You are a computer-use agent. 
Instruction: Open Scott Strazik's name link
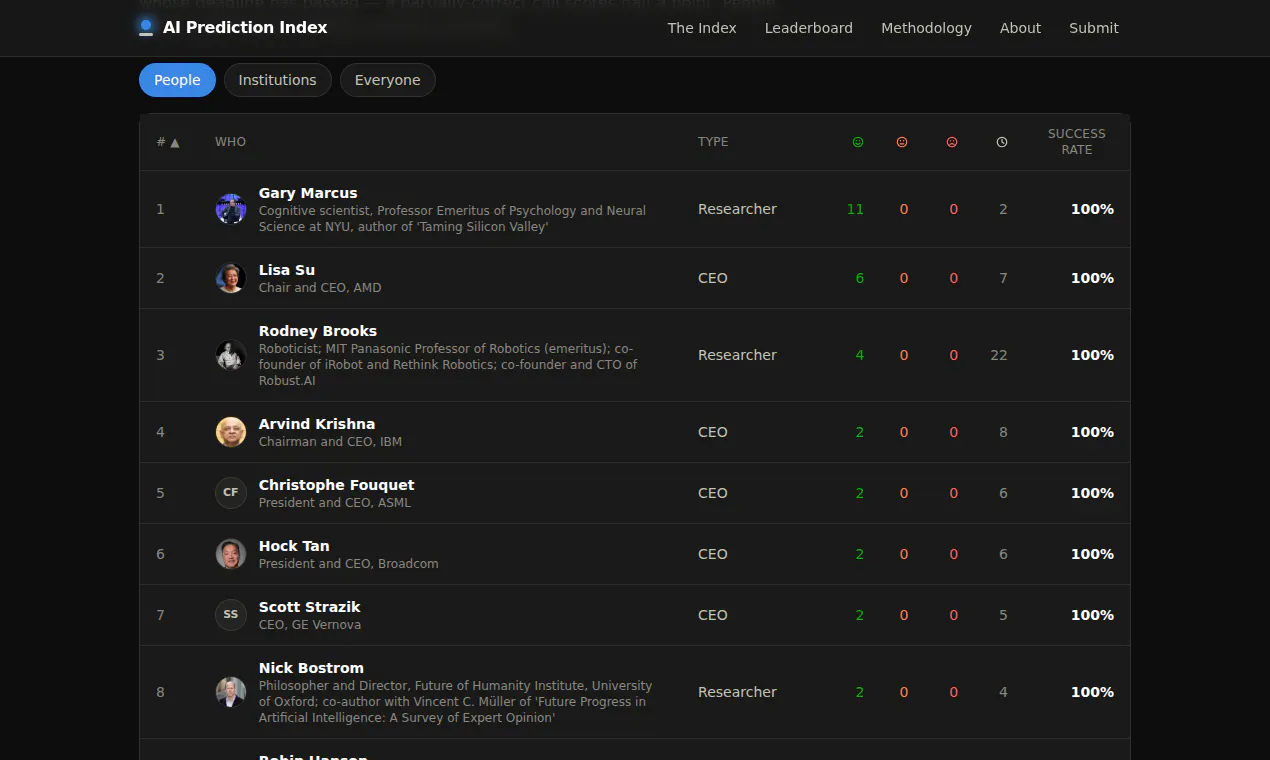pos(310,607)
